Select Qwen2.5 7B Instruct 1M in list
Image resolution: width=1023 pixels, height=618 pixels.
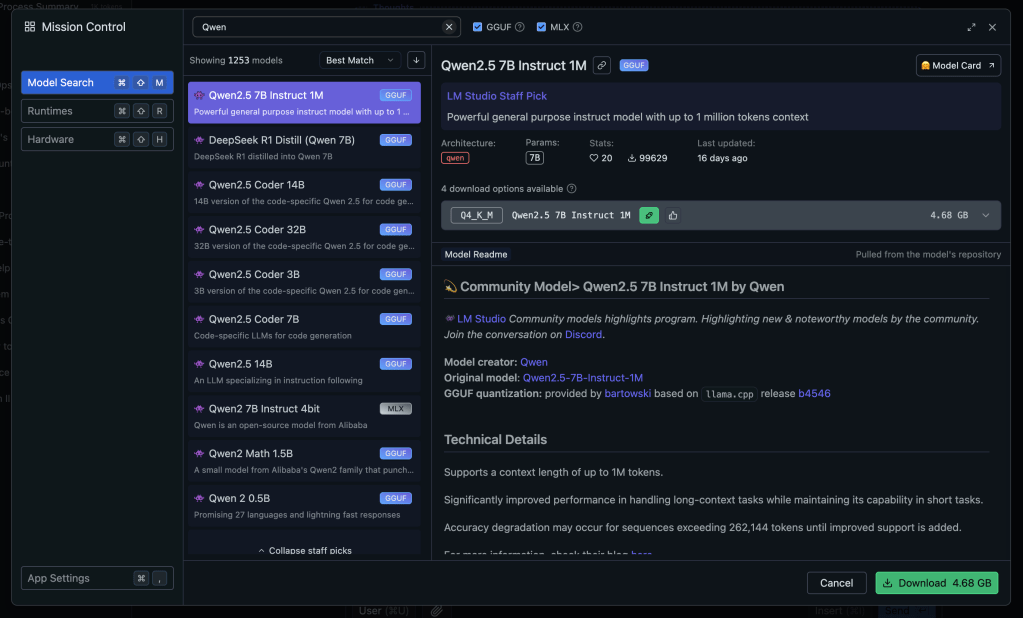tap(304, 102)
